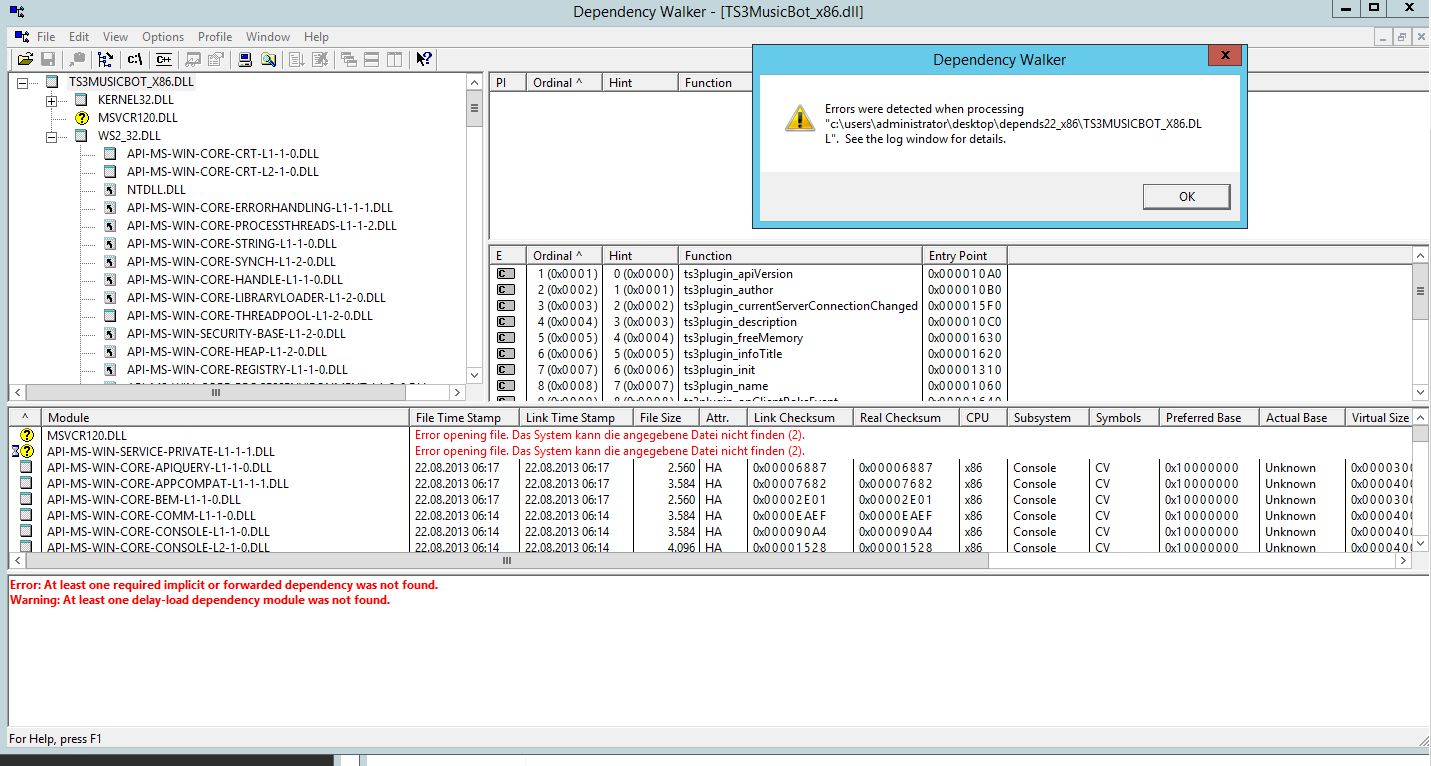The height and width of the screenshot is (766, 1431).
Task: Toggle the Auto Expand tree toolbar icon
Action: tap(106, 59)
